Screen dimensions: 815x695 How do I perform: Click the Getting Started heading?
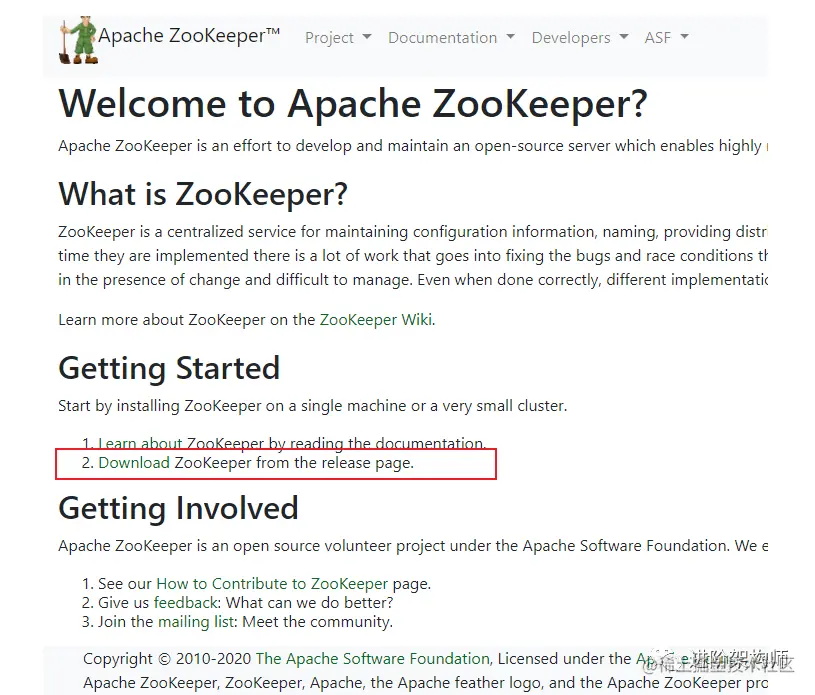tap(169, 369)
